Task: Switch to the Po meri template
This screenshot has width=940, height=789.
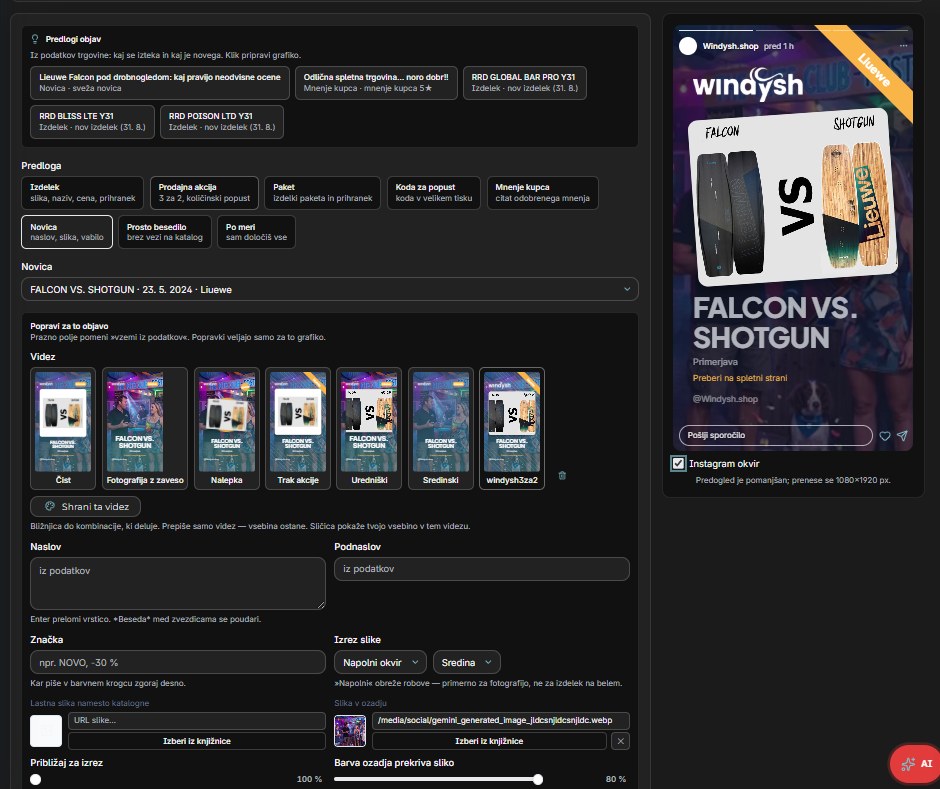Action: [256, 232]
